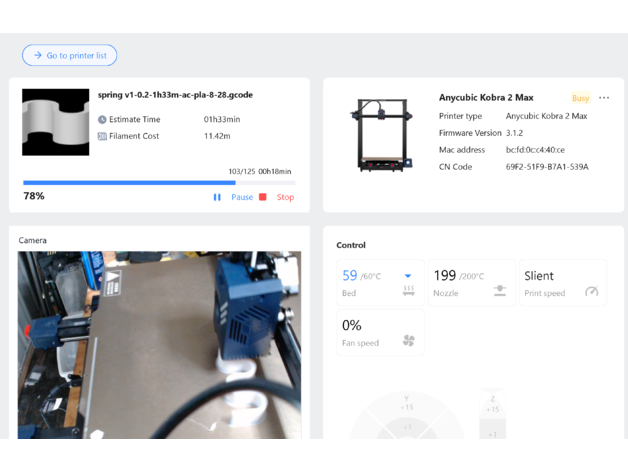
Task: Click the print progress bar
Action: tap(158, 183)
